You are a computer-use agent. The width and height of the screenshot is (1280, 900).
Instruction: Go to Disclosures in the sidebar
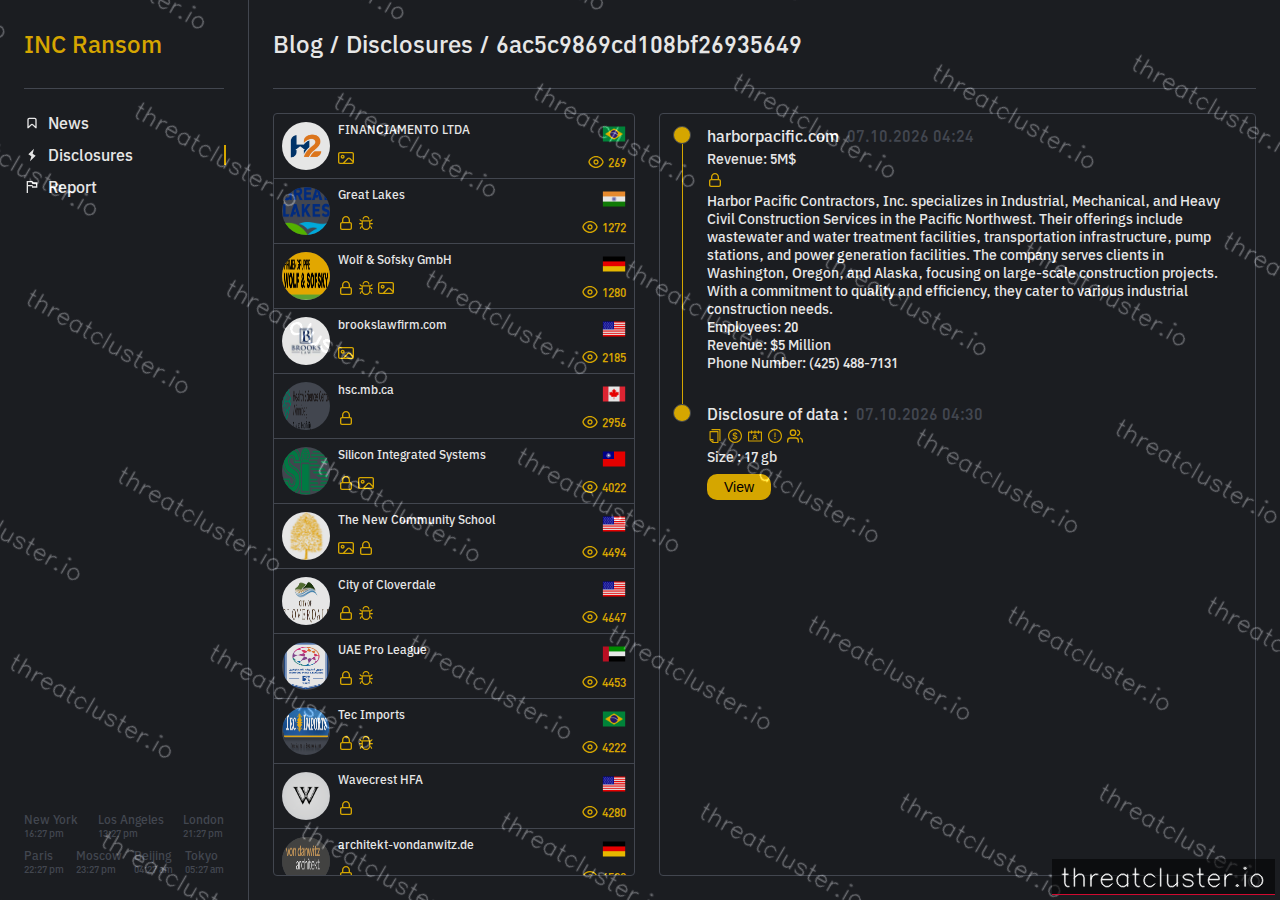tap(90, 155)
